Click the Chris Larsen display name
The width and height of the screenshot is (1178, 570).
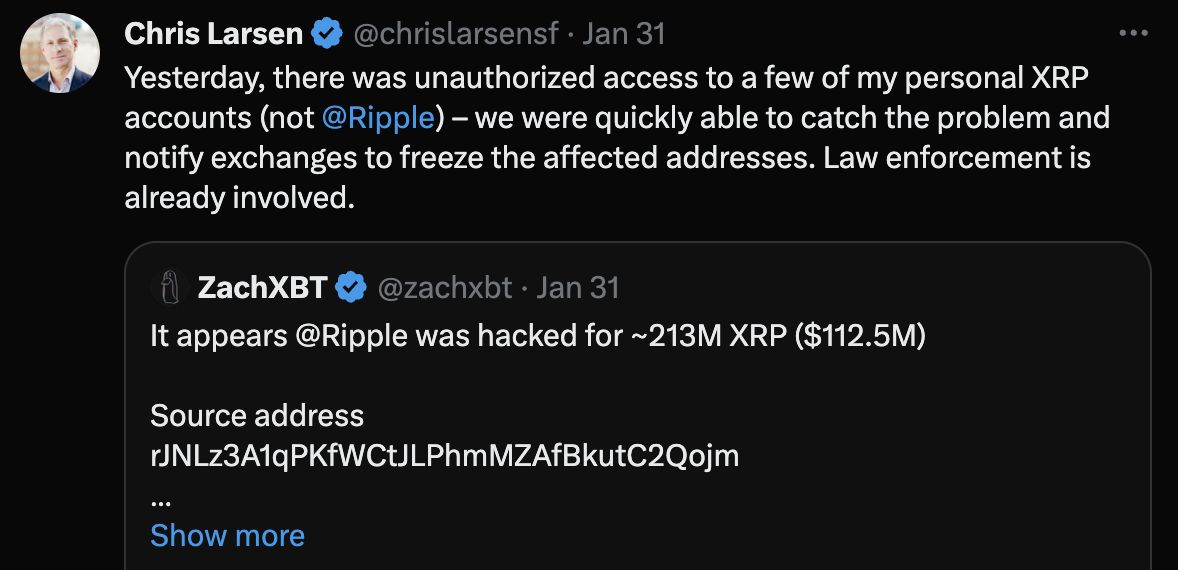coord(213,34)
